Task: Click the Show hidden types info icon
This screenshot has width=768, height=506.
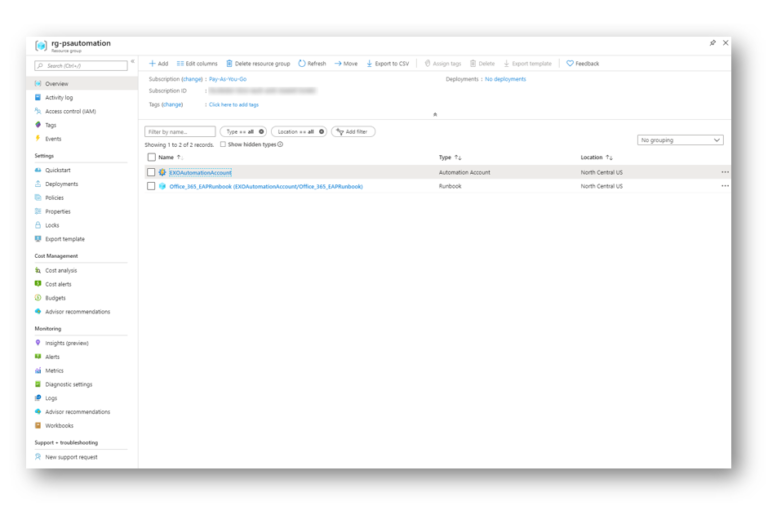Action: (280, 145)
